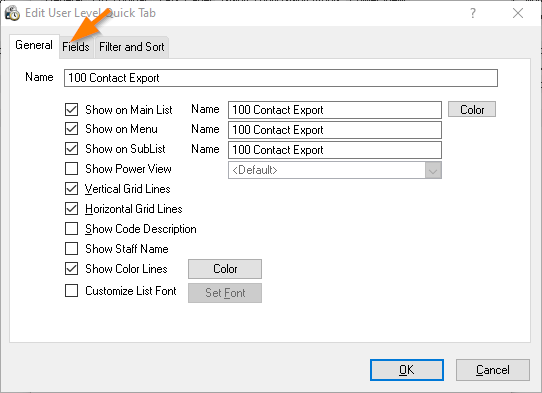Enable Show Code Description checkbox
This screenshot has width=542, height=393.
(x=72, y=228)
